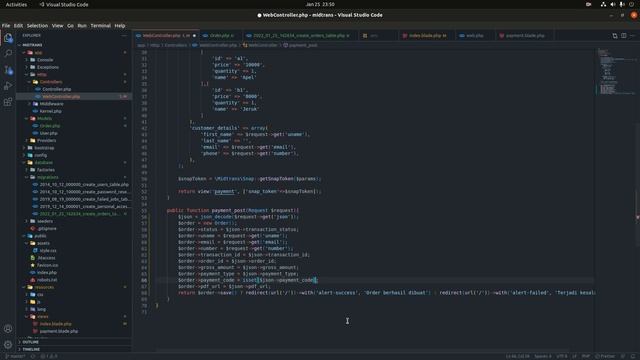Expand the Exceptions folder
Image resolution: width=640 pixels, height=360 pixels.
click(x=48, y=67)
